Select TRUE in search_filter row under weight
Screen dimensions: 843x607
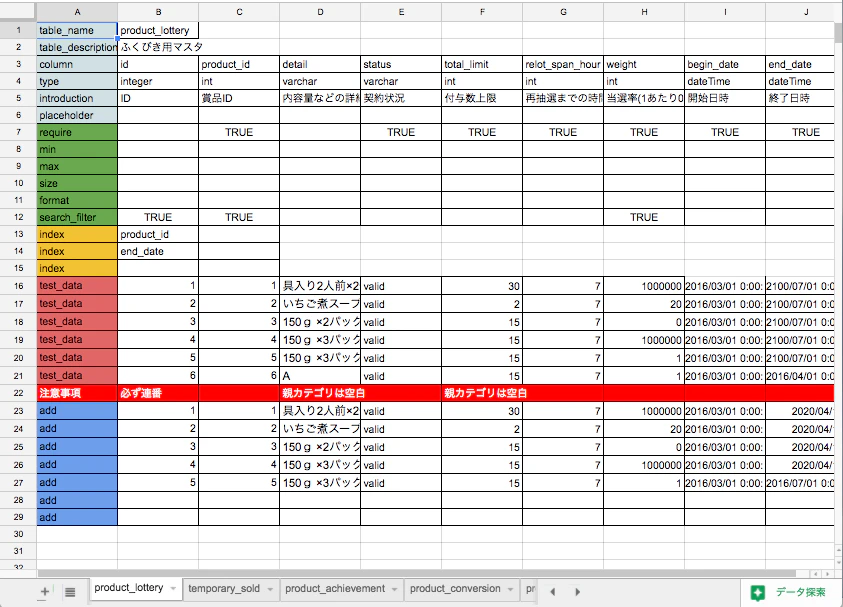tap(644, 217)
